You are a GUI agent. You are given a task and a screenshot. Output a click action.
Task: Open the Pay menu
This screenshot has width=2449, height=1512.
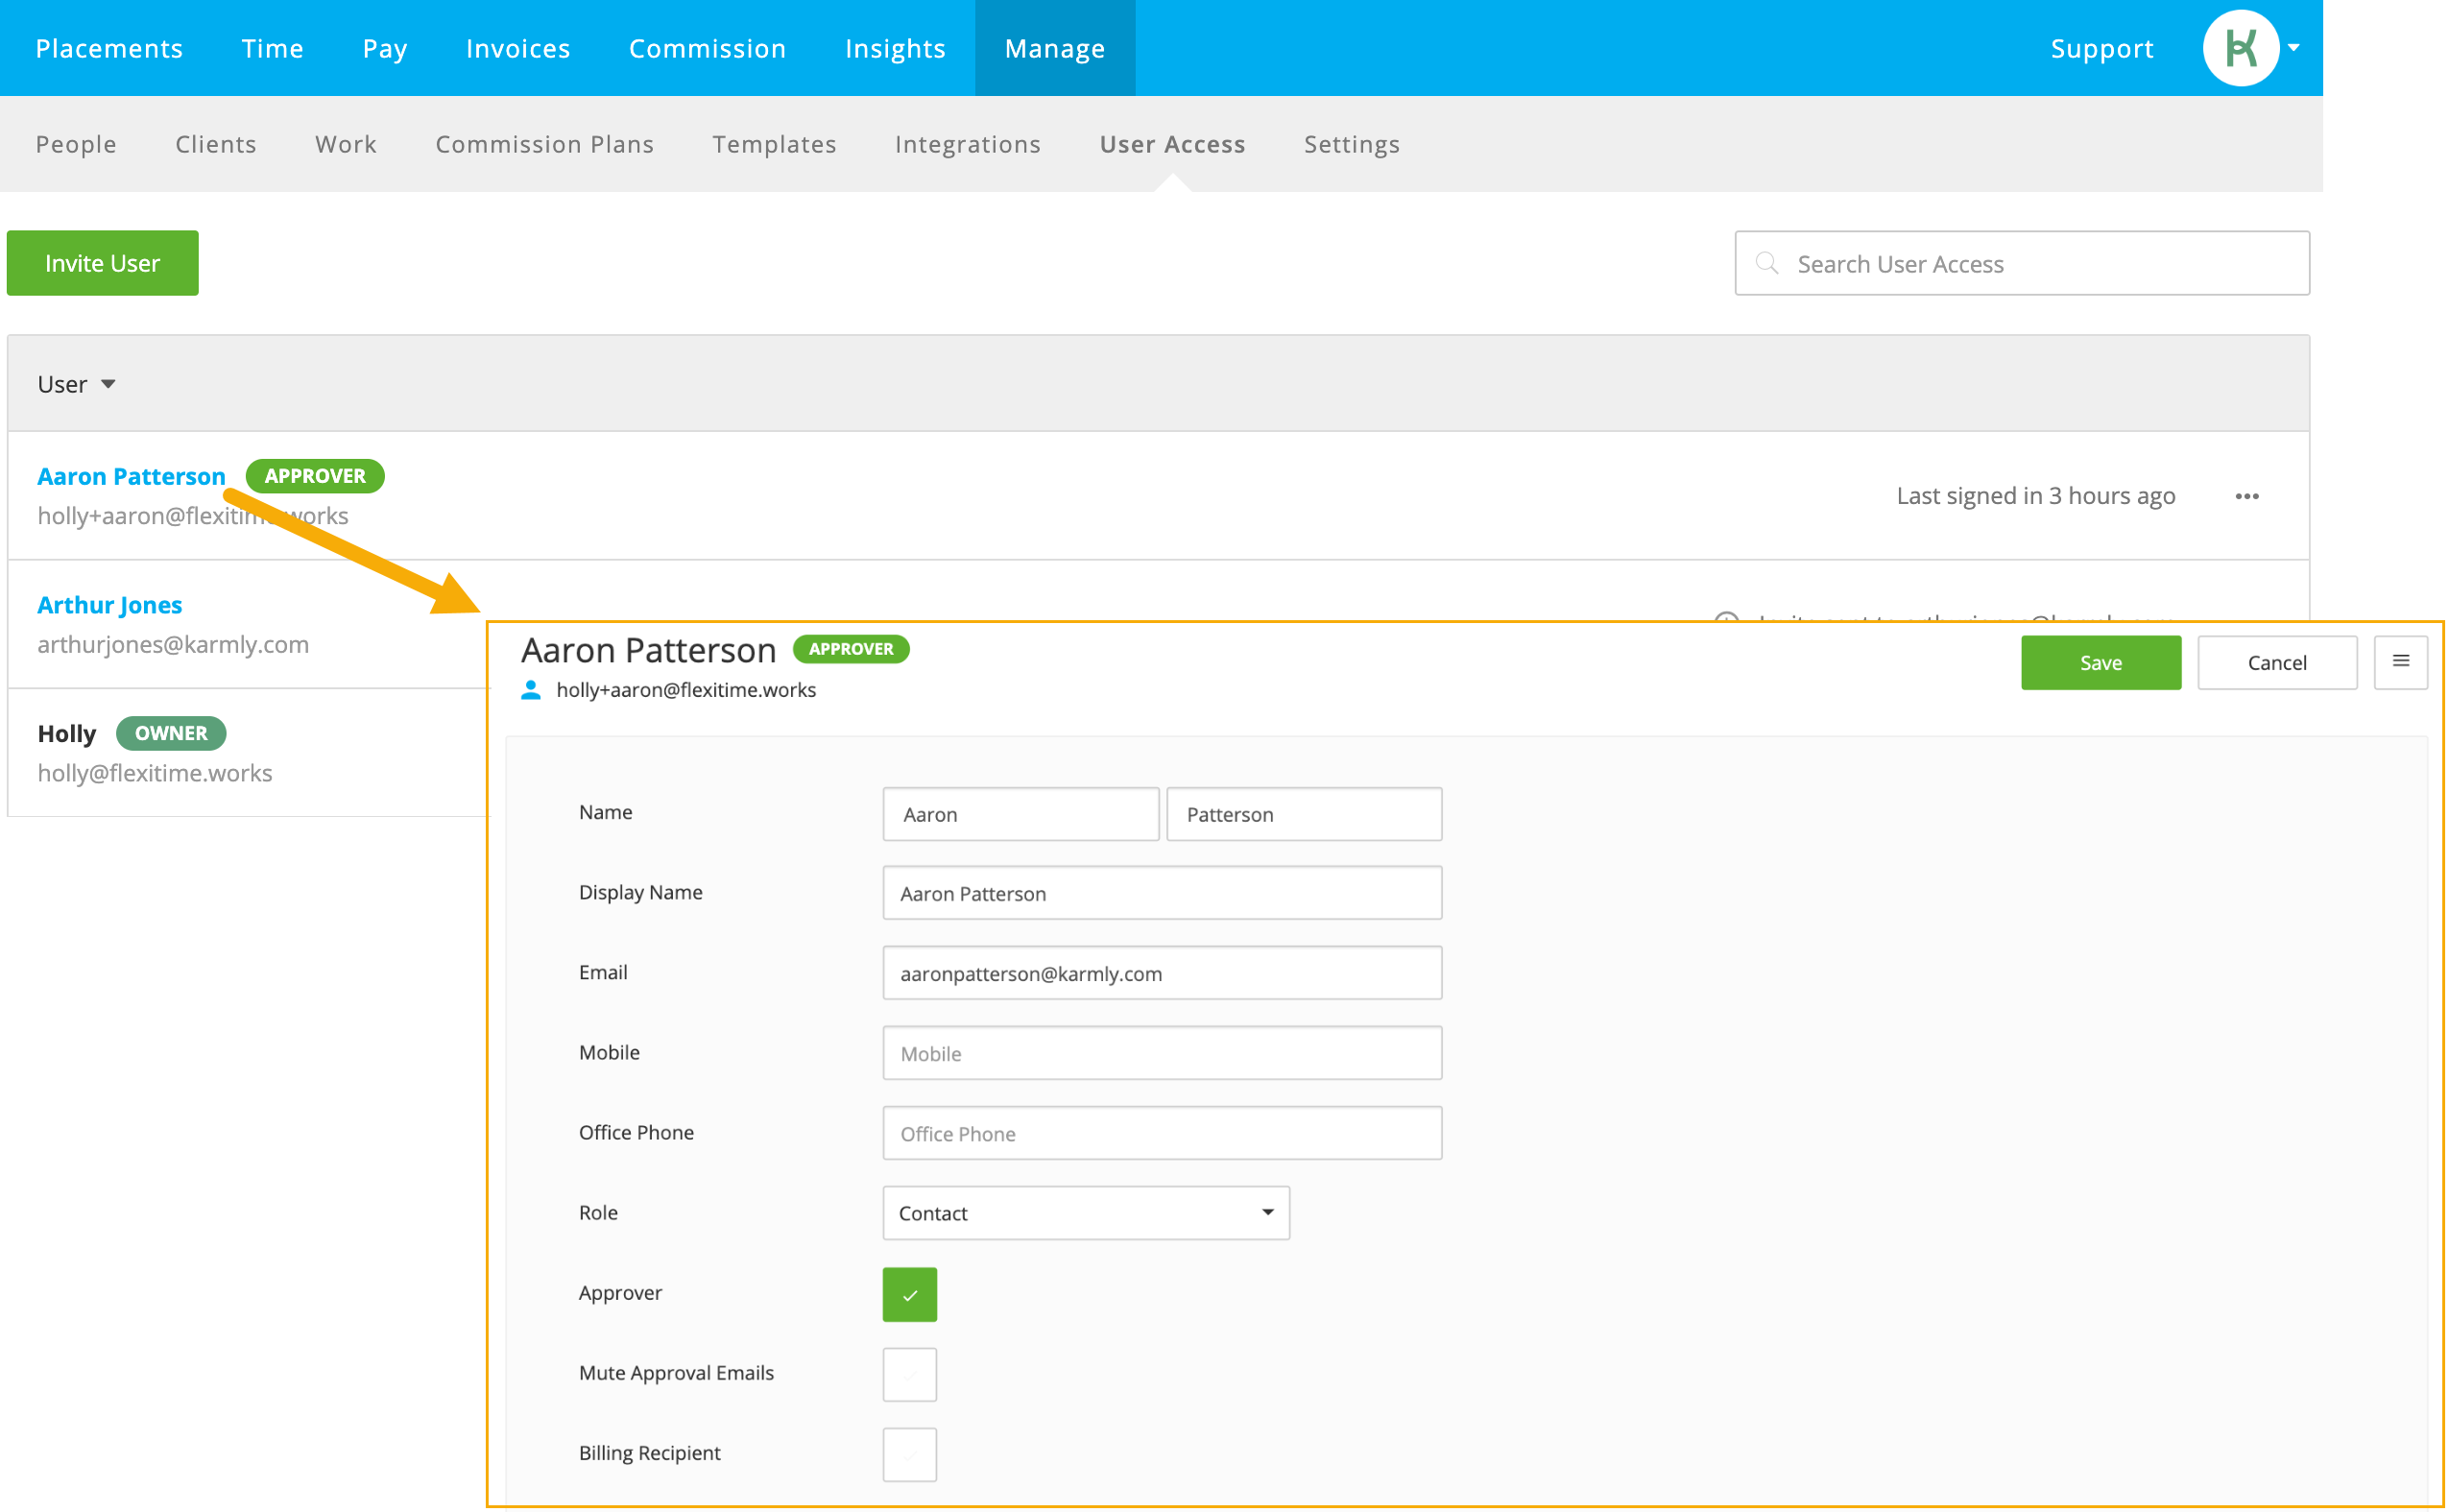(385, 48)
